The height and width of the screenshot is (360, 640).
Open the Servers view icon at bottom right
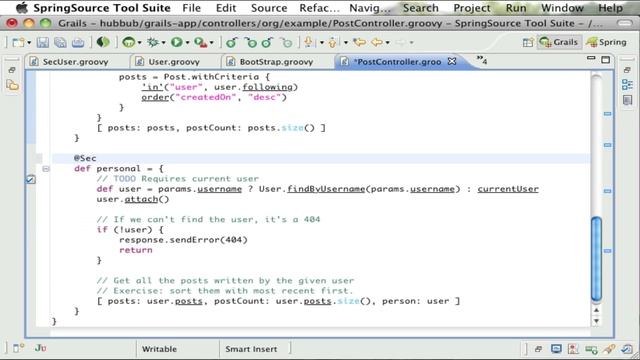click(x=591, y=349)
